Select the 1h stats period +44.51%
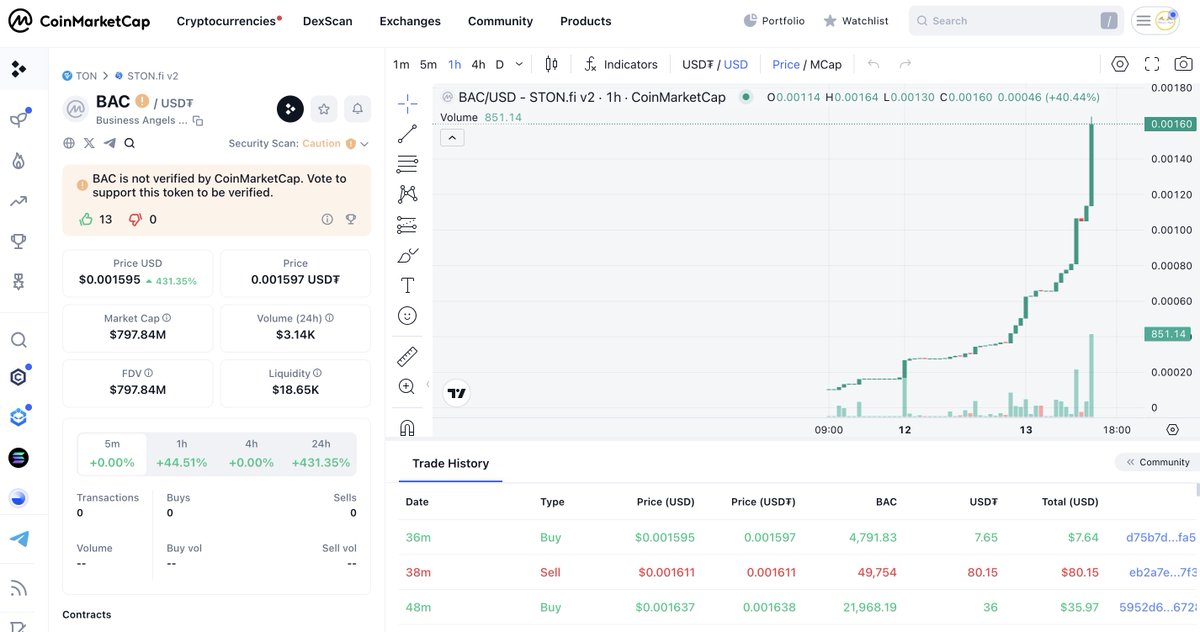Screen dimensions: 1200x632 182,453
